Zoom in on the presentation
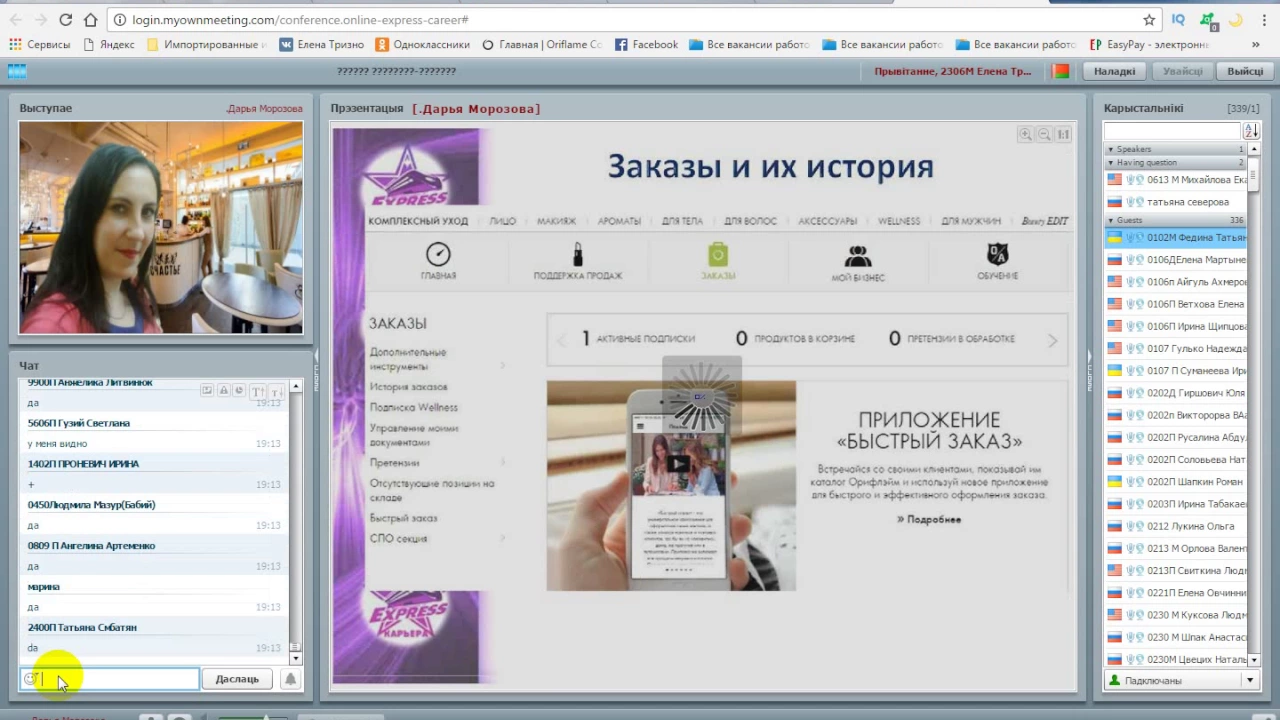 coord(1025,134)
